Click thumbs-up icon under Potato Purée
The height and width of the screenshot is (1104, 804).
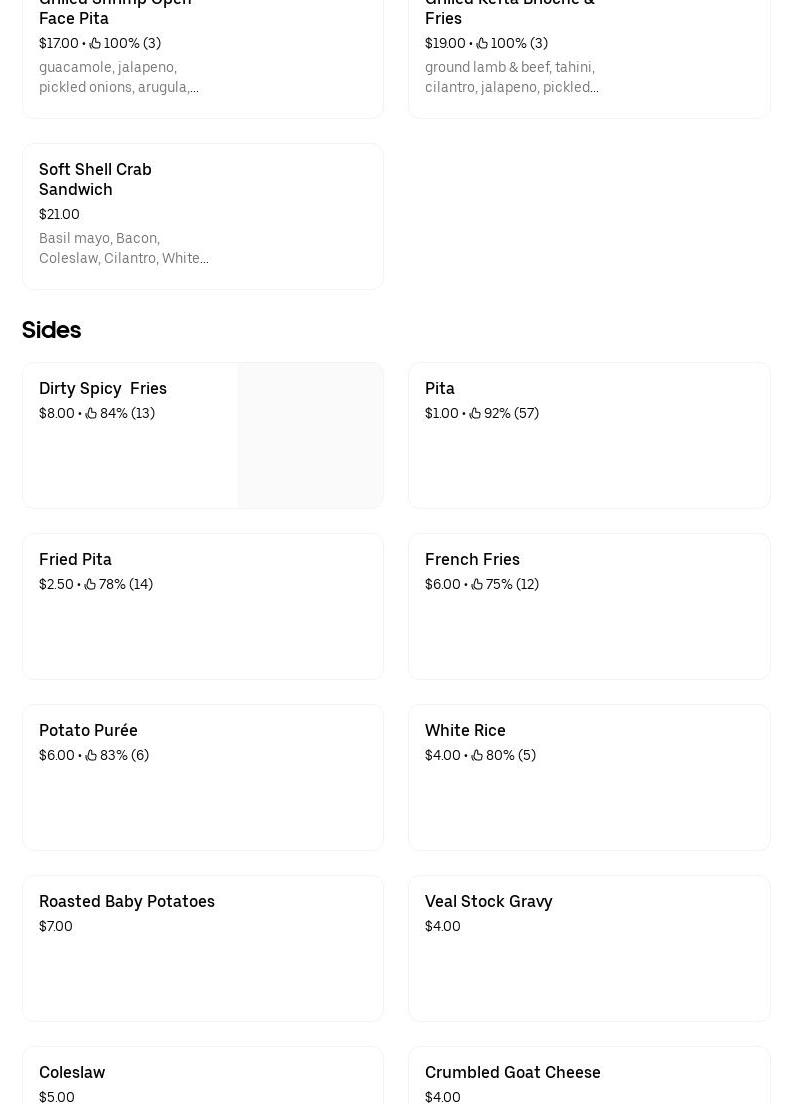91,755
